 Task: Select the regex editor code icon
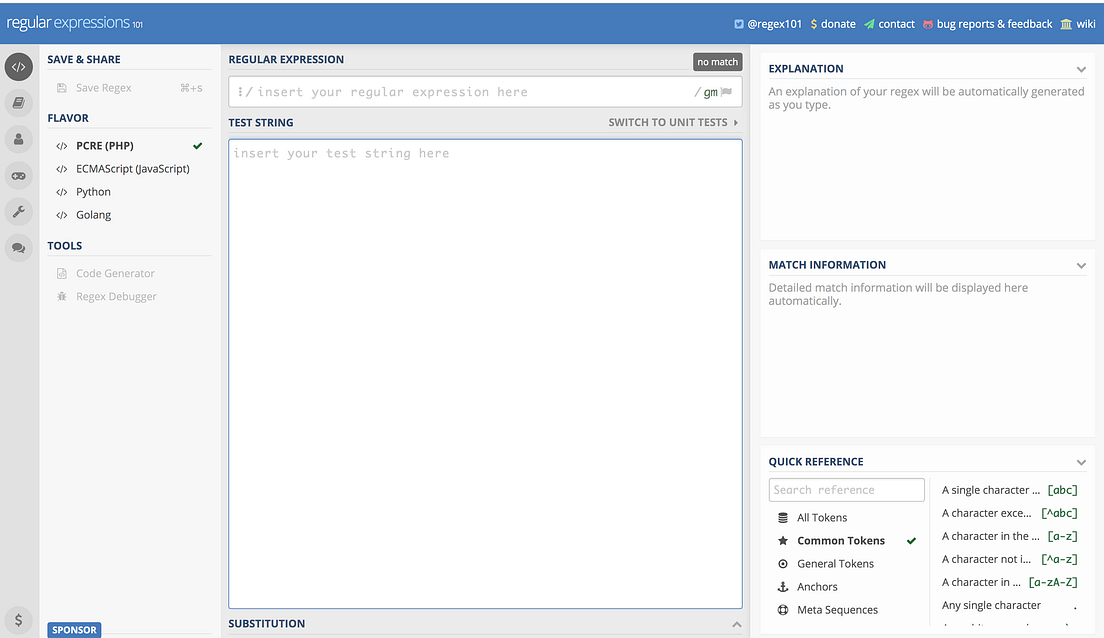coord(18,66)
